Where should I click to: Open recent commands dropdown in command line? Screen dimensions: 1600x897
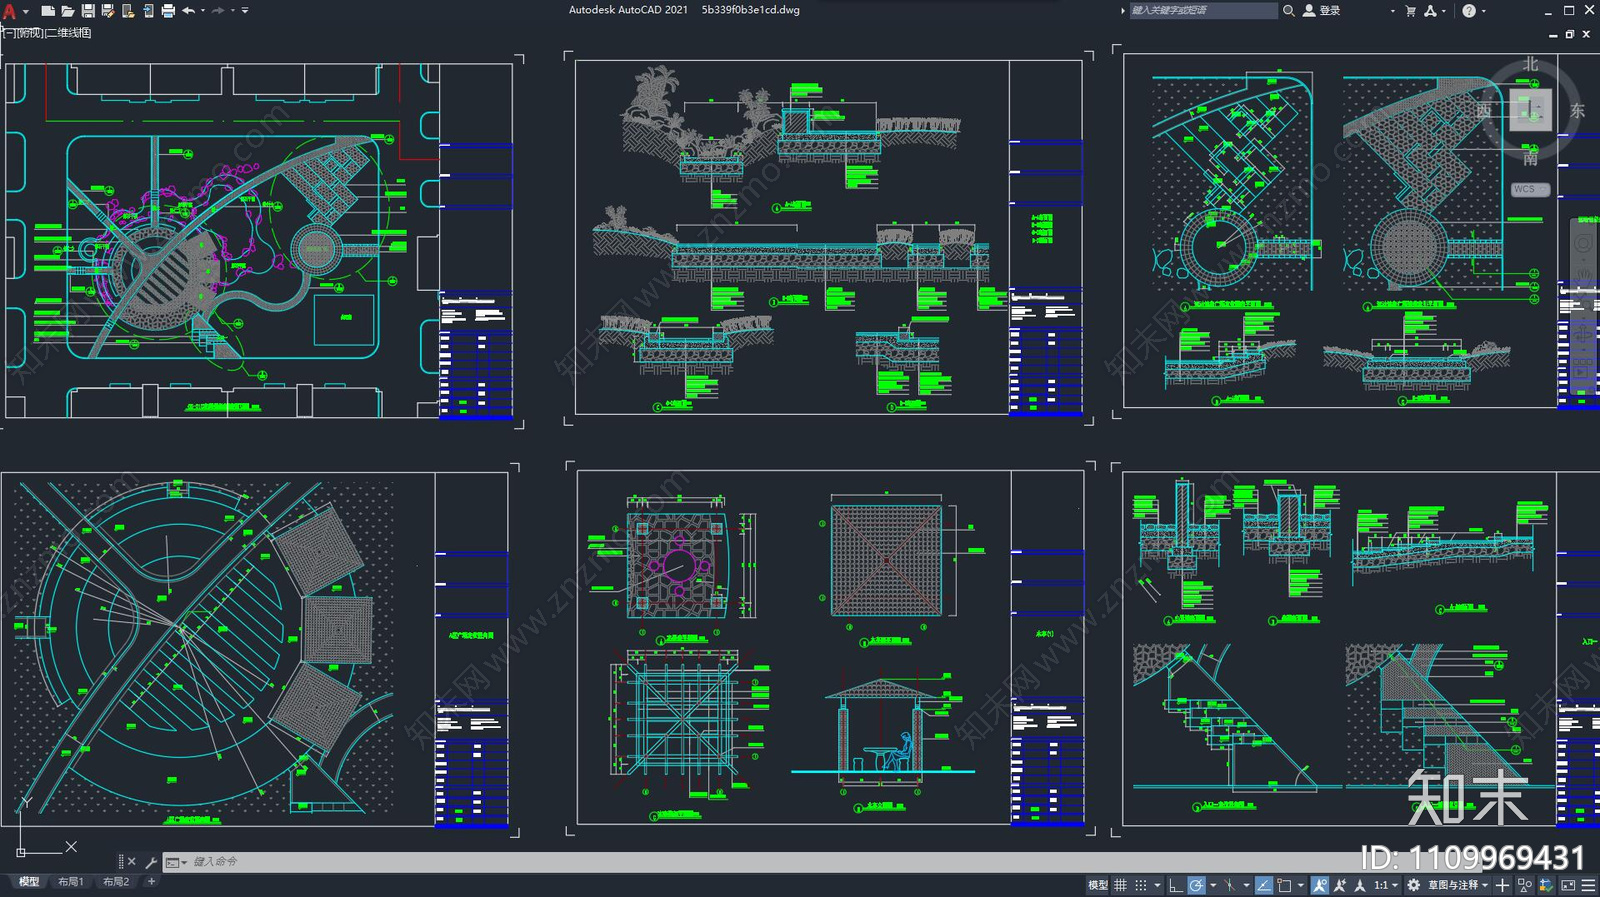176,861
